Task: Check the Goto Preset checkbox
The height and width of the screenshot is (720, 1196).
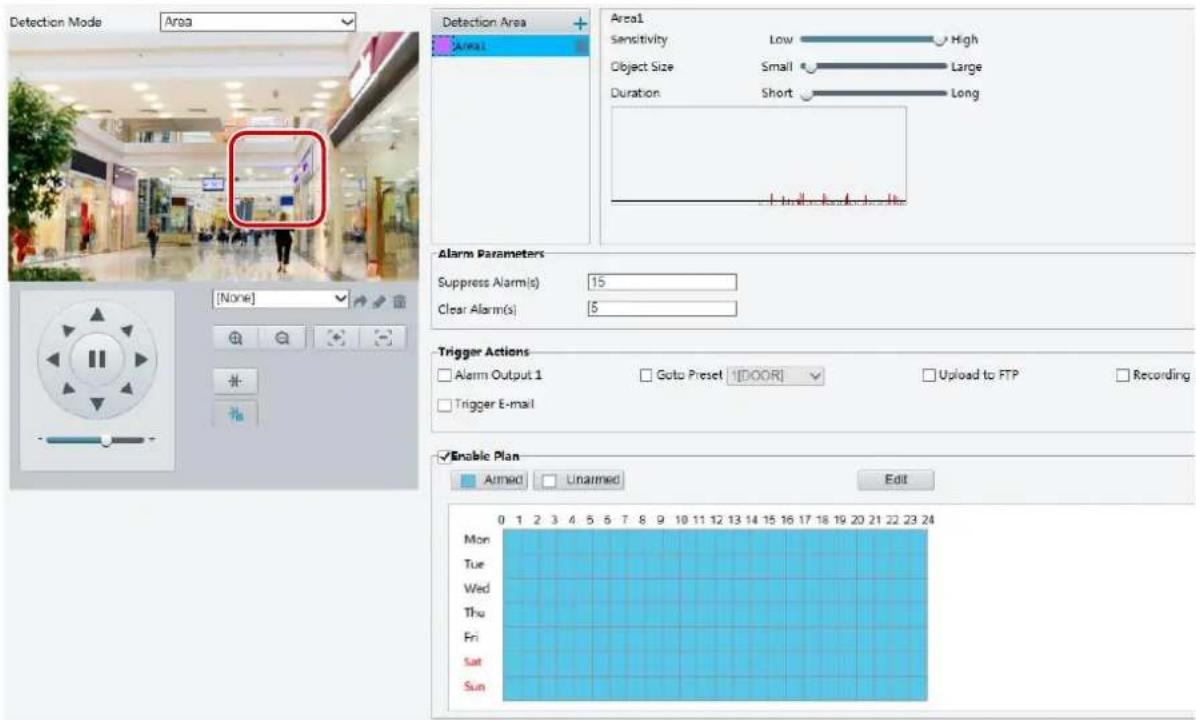Action: coord(646,375)
